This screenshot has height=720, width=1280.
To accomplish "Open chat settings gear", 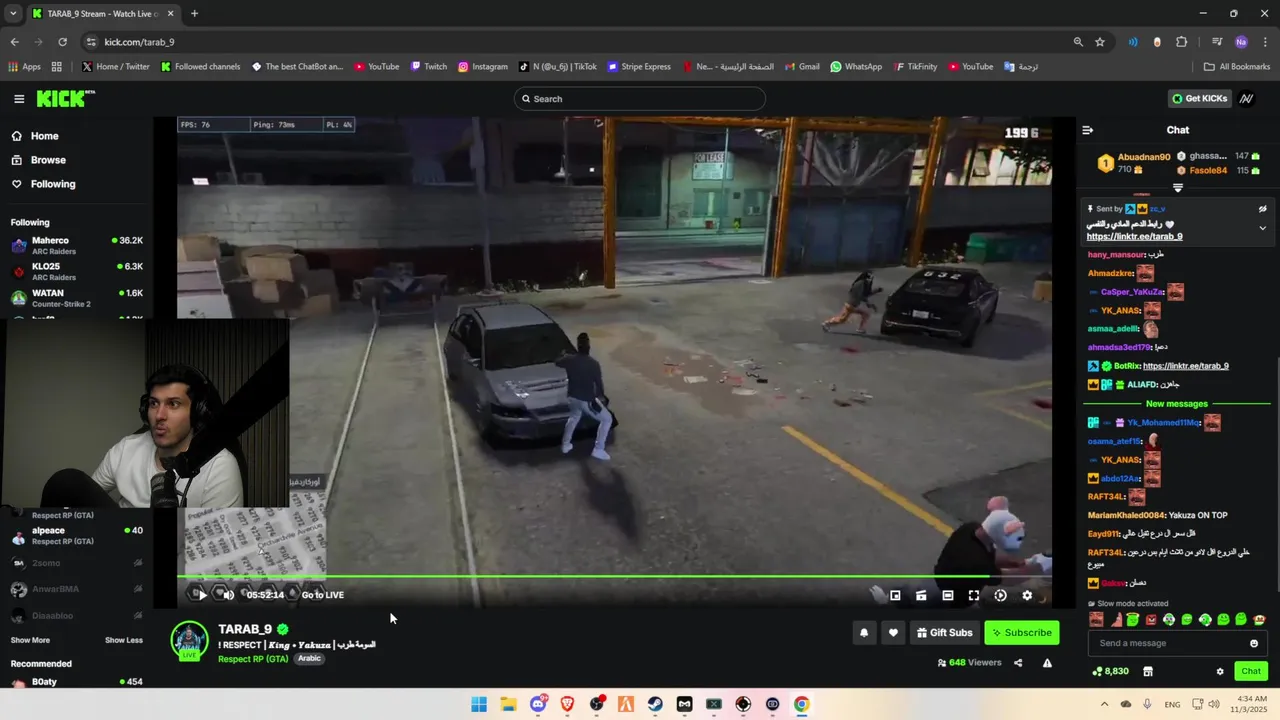I will click(x=1220, y=671).
